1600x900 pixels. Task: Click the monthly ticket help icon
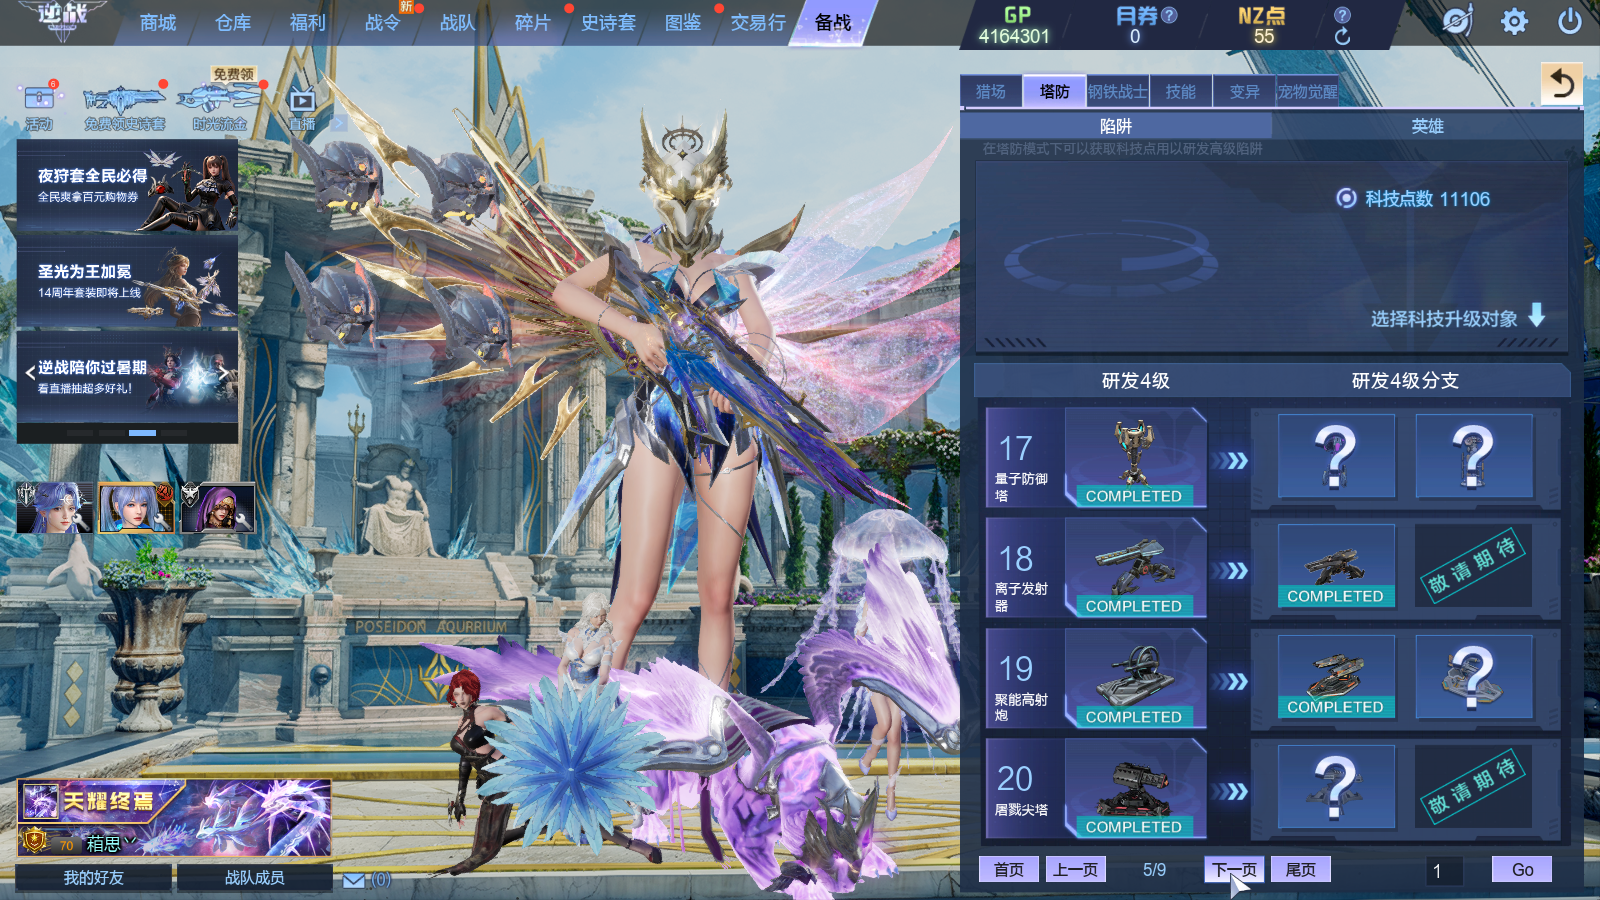point(1169,15)
